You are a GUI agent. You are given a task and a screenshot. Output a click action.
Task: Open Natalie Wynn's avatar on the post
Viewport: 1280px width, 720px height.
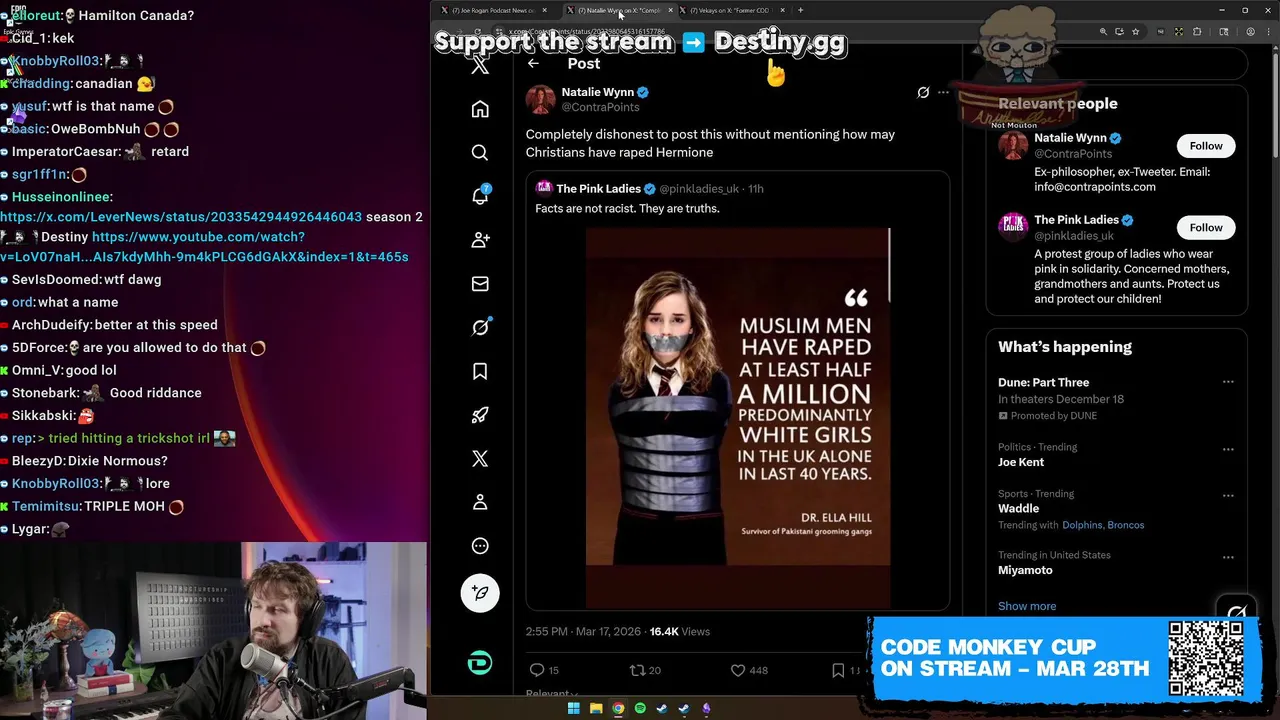(541, 100)
